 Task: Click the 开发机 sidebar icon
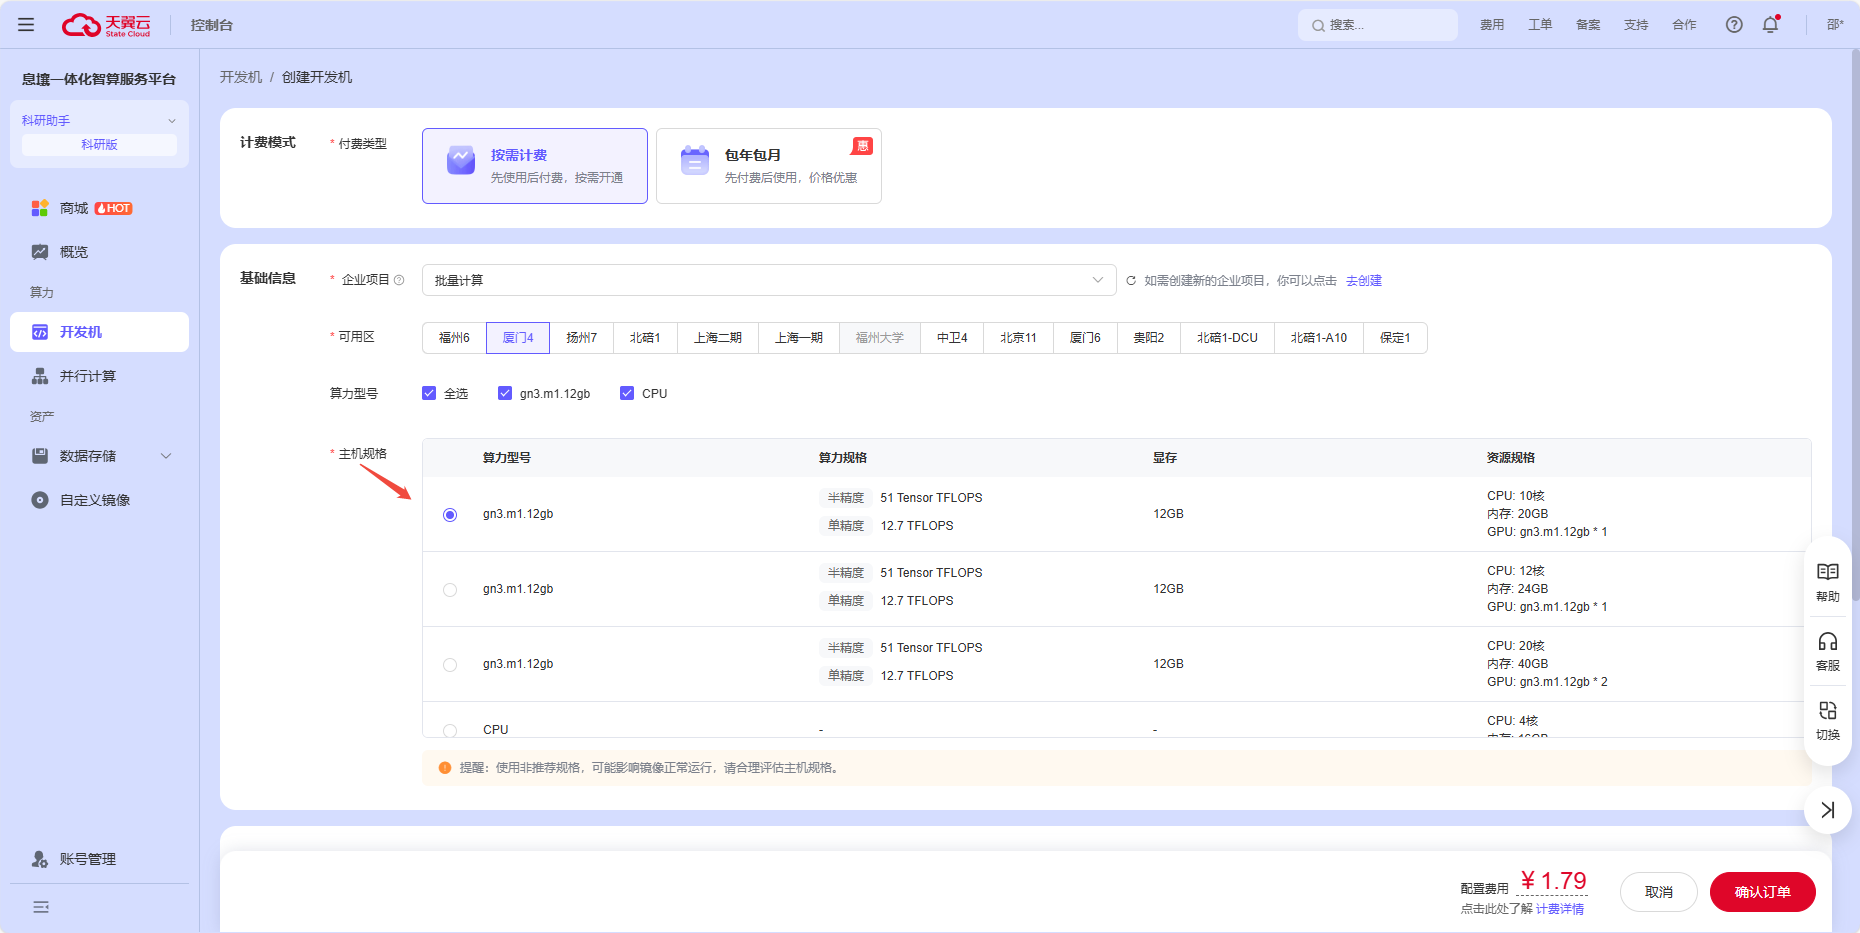(40, 332)
